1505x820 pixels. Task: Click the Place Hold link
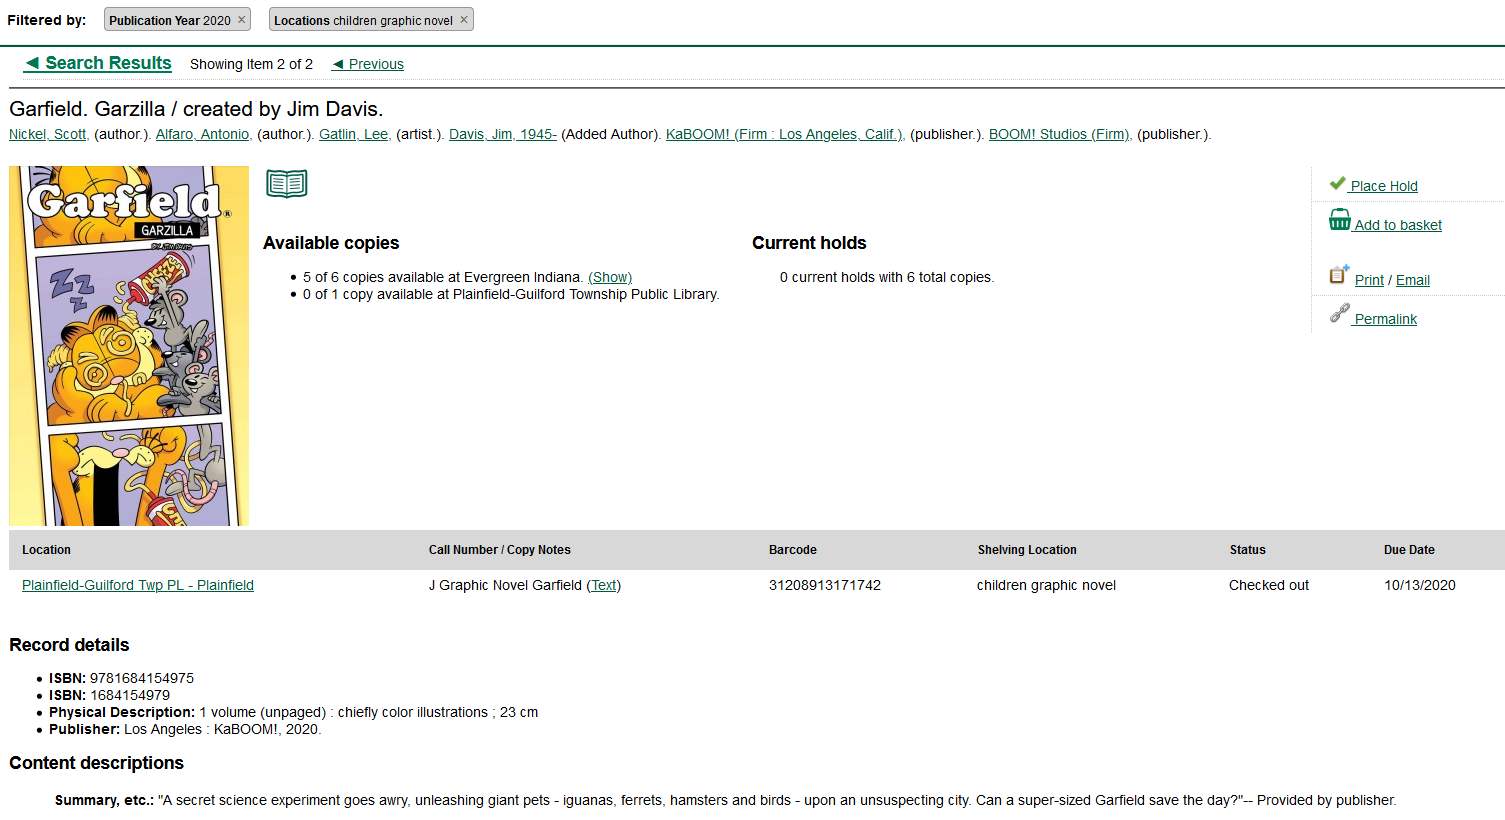point(1384,186)
